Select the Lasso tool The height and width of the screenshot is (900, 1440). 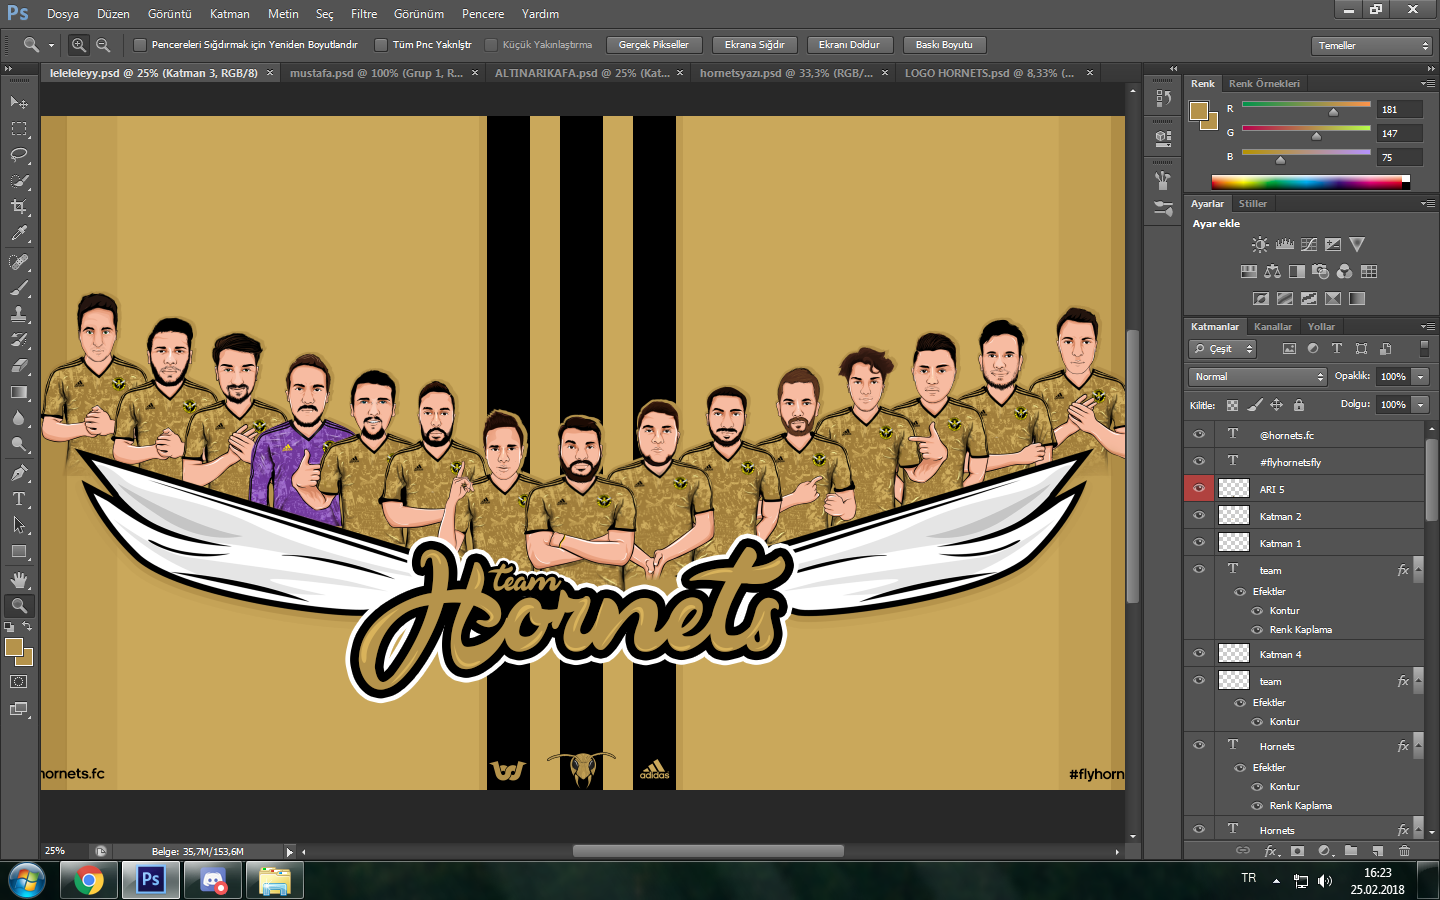19,155
